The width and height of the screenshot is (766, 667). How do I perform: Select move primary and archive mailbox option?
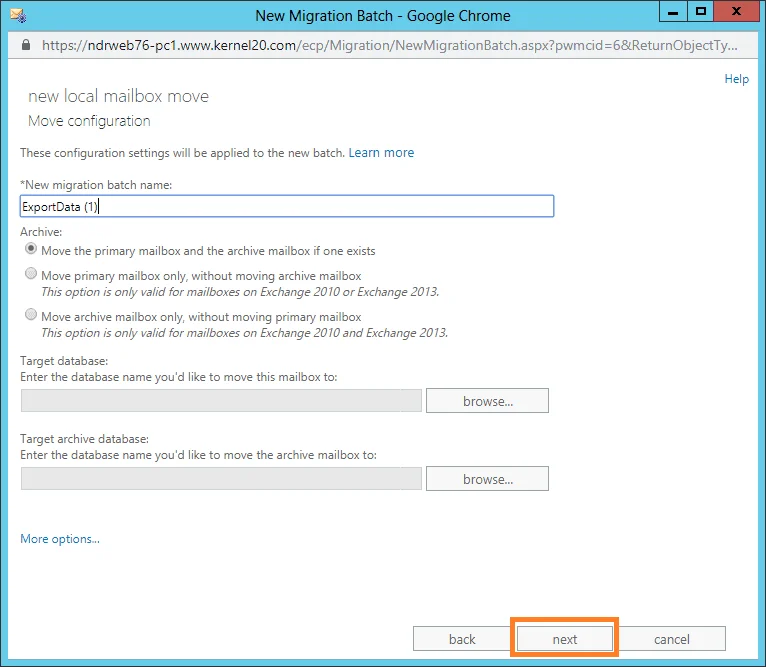click(31, 249)
